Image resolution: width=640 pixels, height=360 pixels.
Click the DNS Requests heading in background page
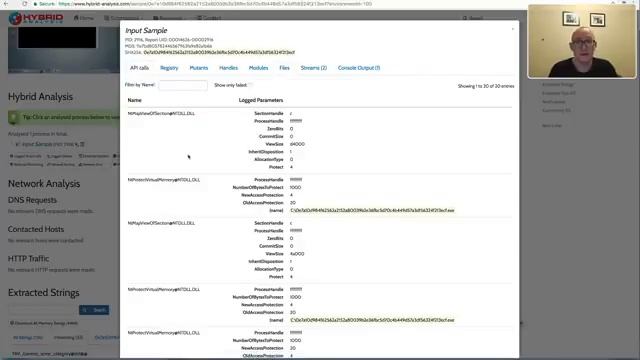click(x=32, y=200)
